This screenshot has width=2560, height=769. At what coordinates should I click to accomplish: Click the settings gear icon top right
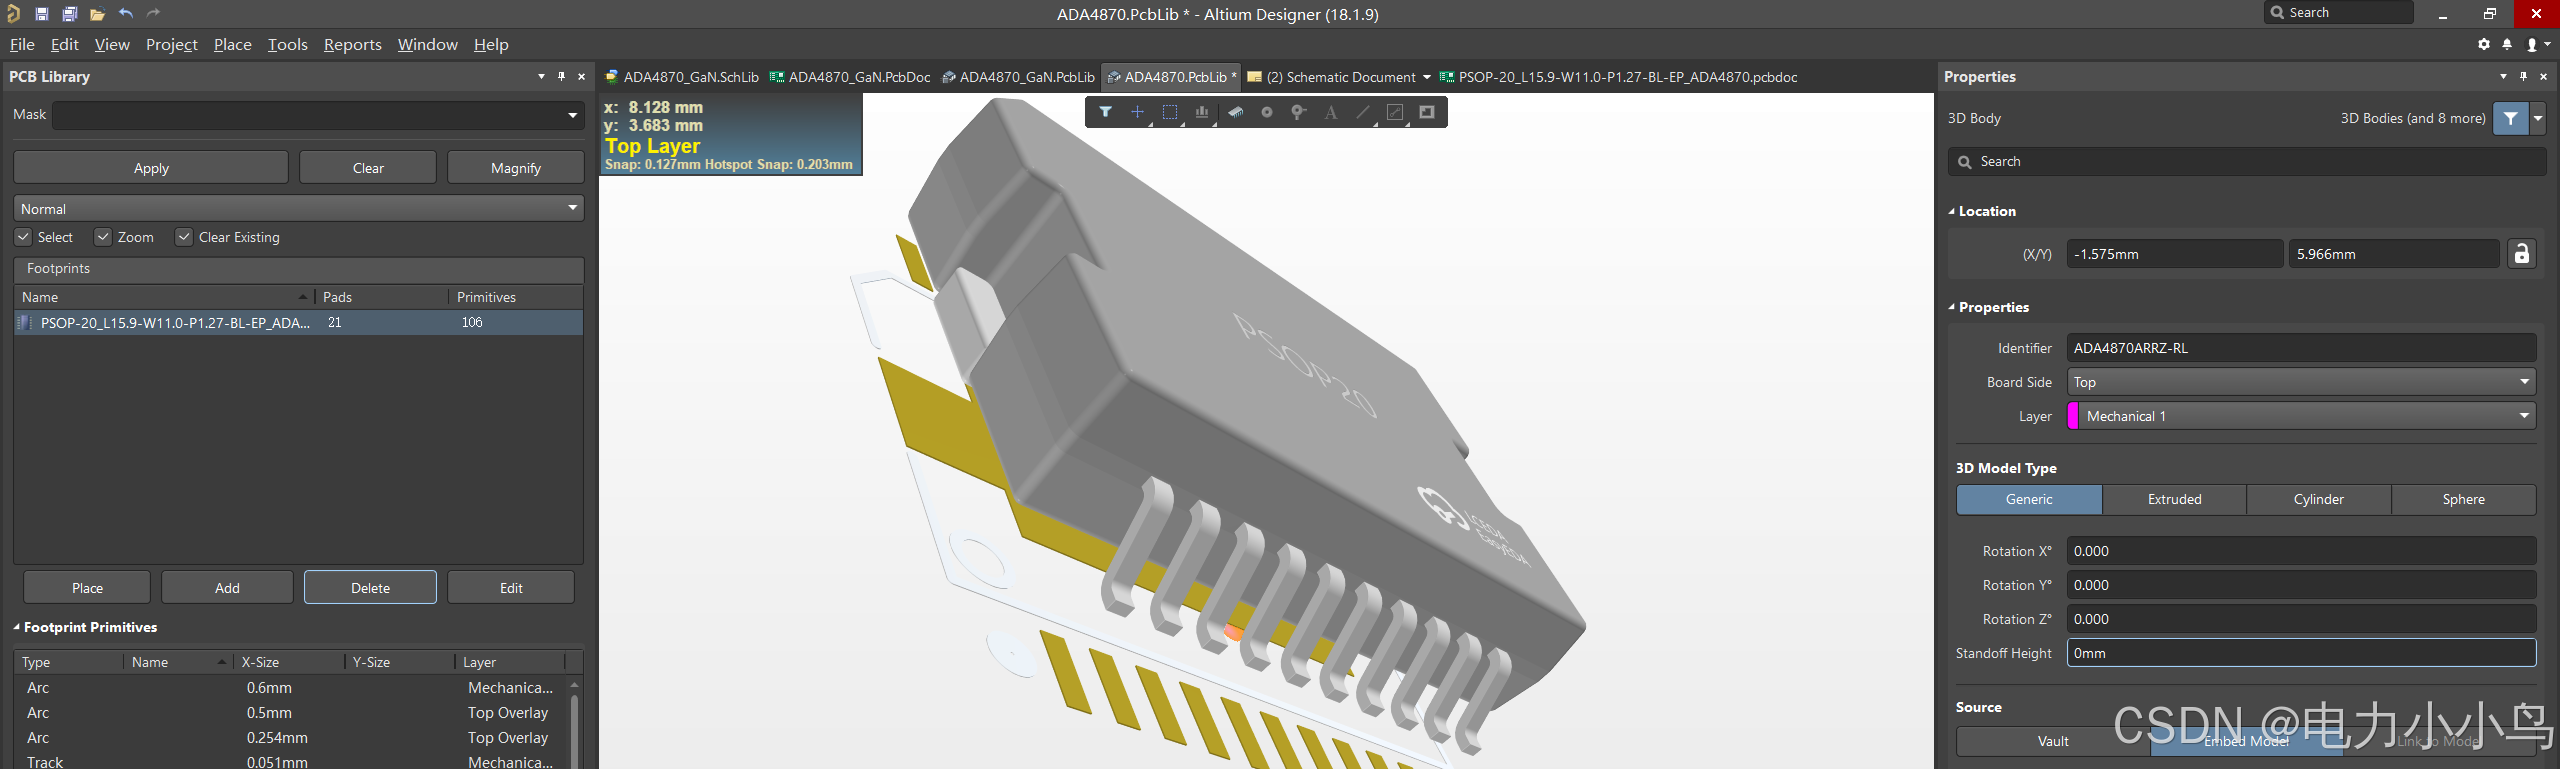coord(2484,44)
